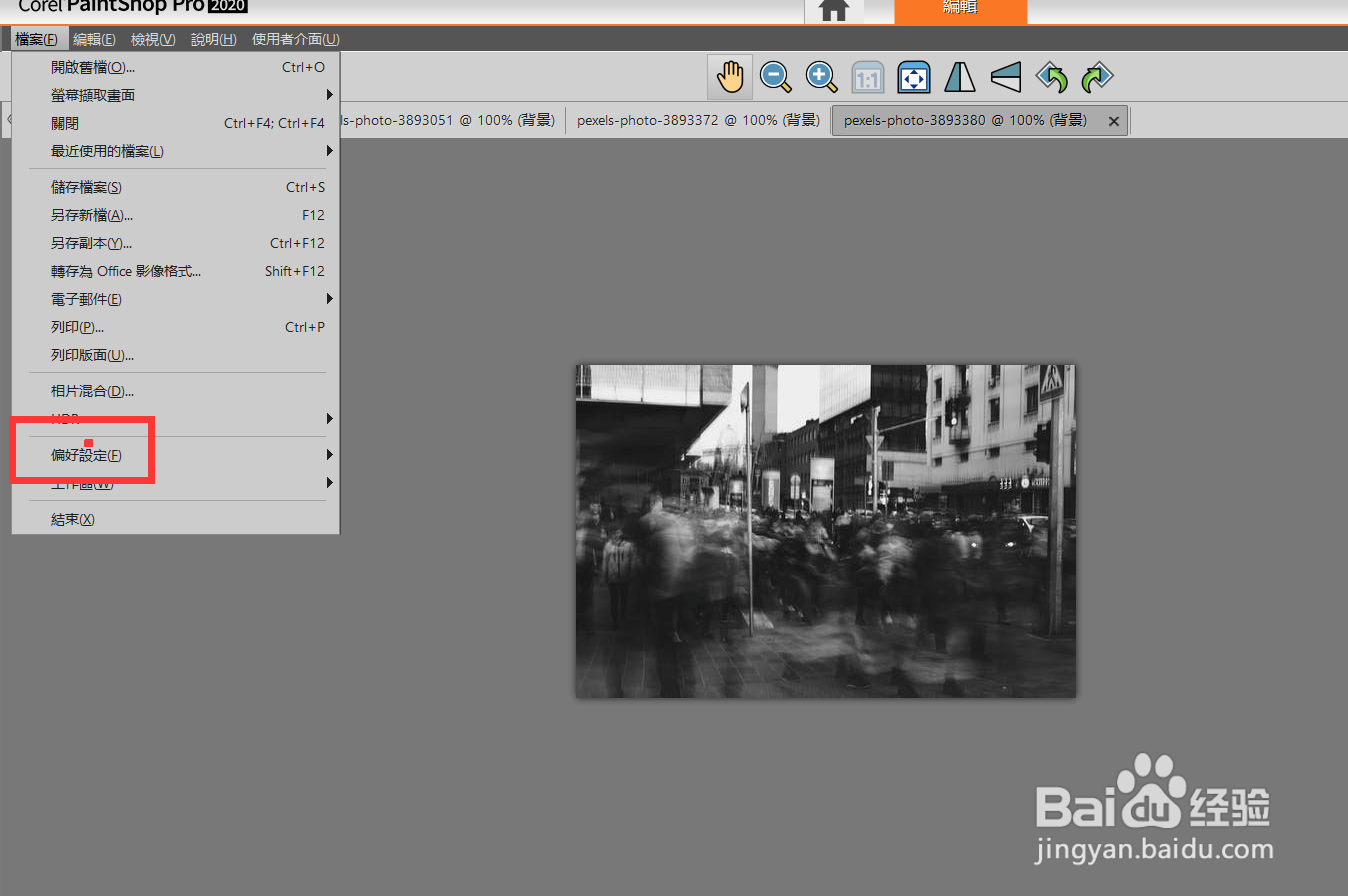This screenshot has width=1348, height=896.
Task: Choose 轉存為 Office 影像格式...
Action: [176, 271]
